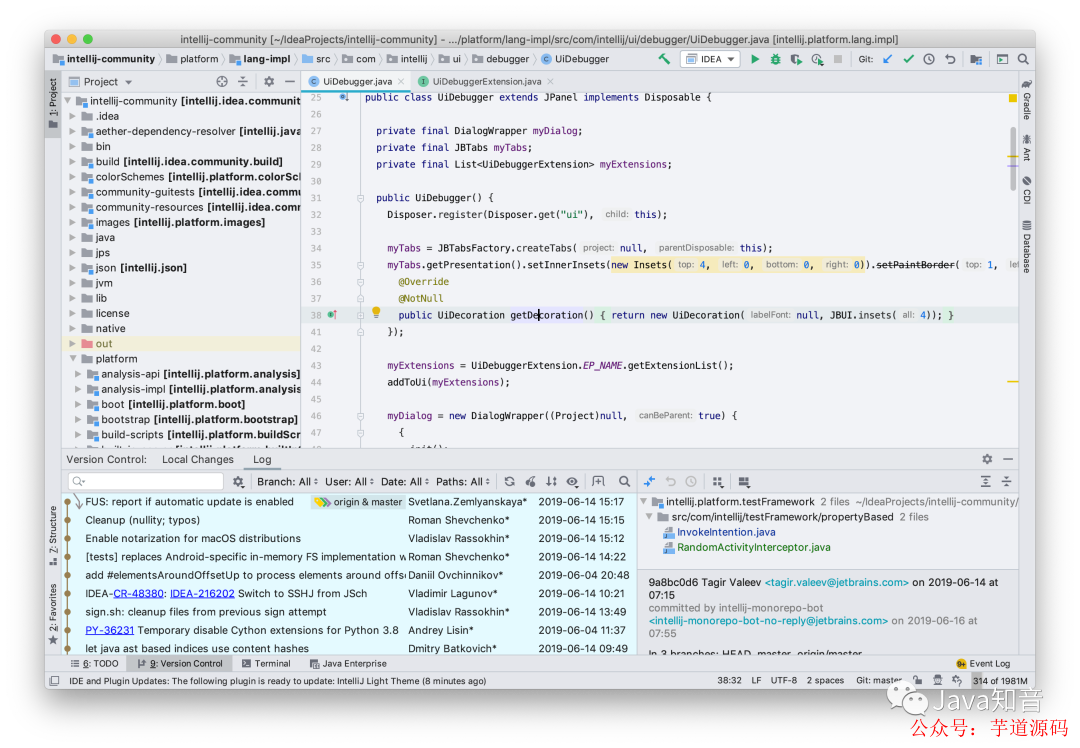
Task: Open InvokeIntention.java changed file
Action: 726,532
